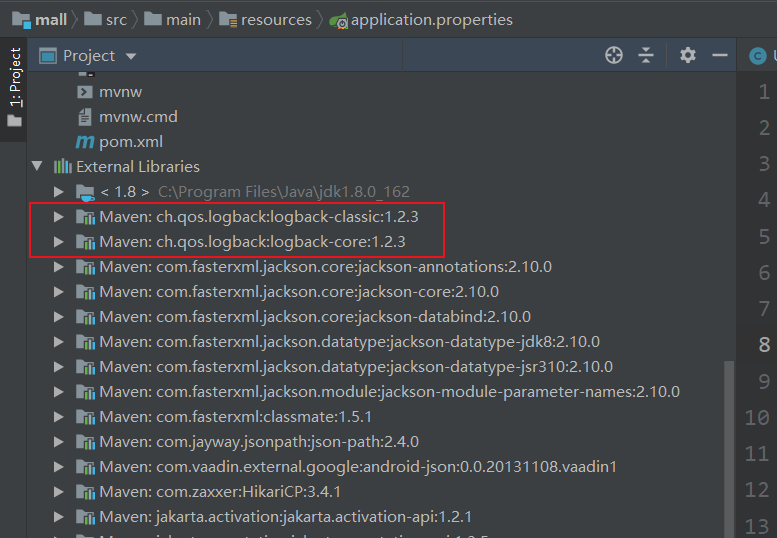Image resolution: width=777 pixels, height=538 pixels.
Task: Expand jackson-module-parameter-names:2.10.0 library
Action: (58, 391)
